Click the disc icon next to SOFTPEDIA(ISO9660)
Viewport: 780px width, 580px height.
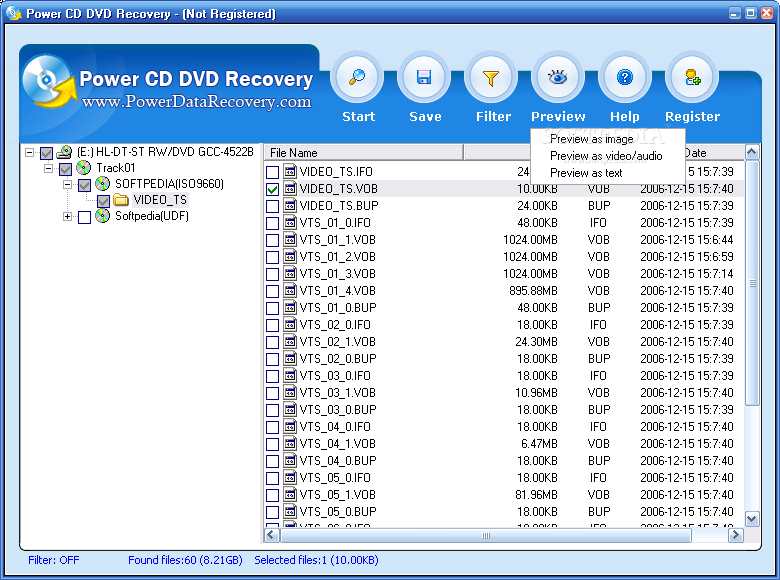coord(102,184)
